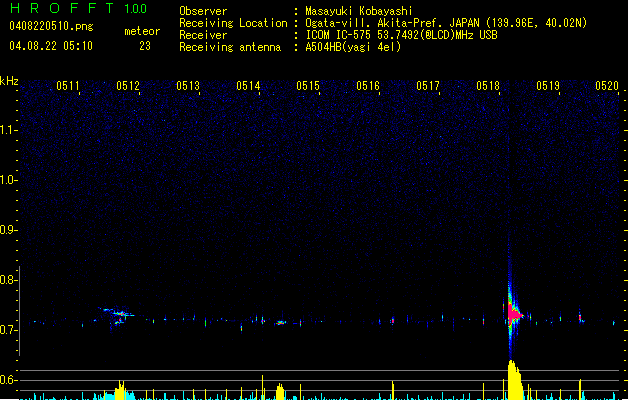The width and height of the screenshot is (629, 400).
Task: Click the 0512 time marker
Action: point(128,86)
